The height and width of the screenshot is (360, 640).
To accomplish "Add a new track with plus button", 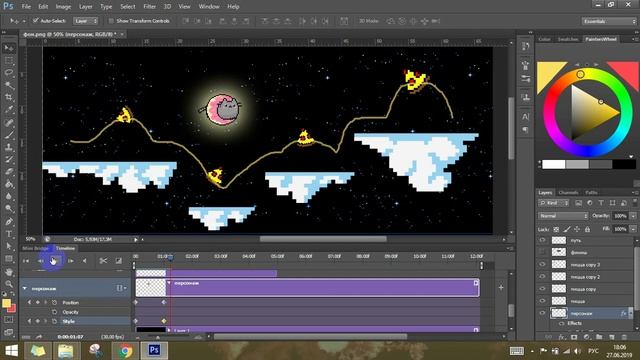I will (x=501, y=288).
